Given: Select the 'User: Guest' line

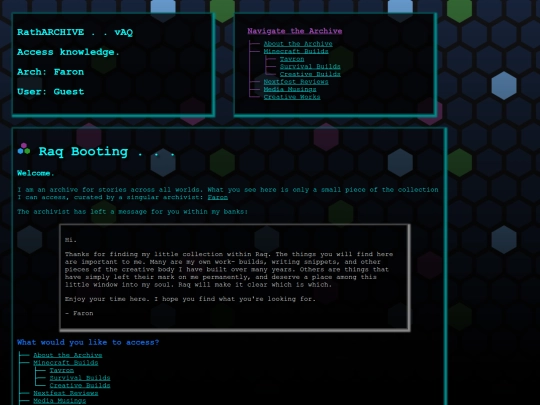Looking at the screenshot, I should click(x=51, y=92).
